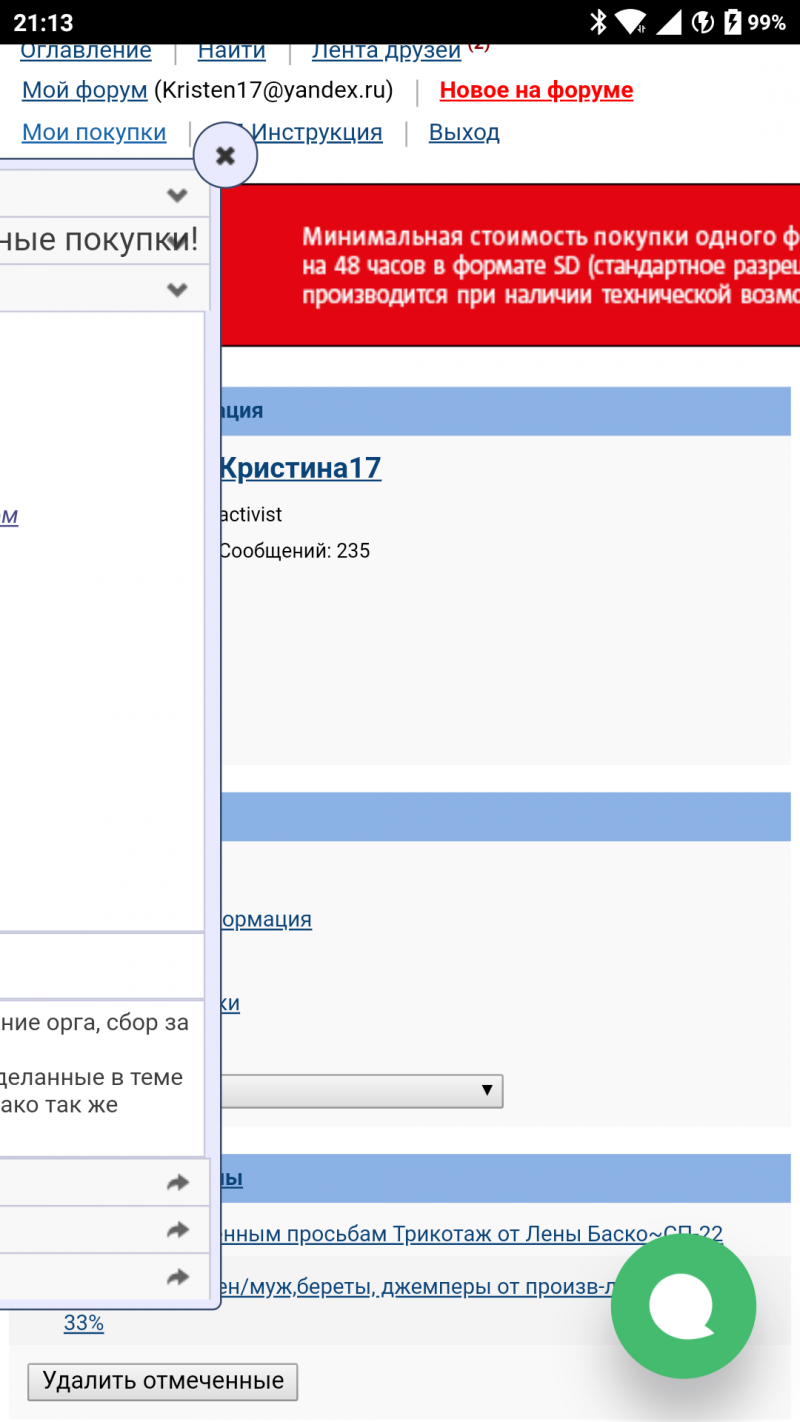Open the dropdown select box
The width and height of the screenshot is (800, 1422).
tap(362, 1091)
